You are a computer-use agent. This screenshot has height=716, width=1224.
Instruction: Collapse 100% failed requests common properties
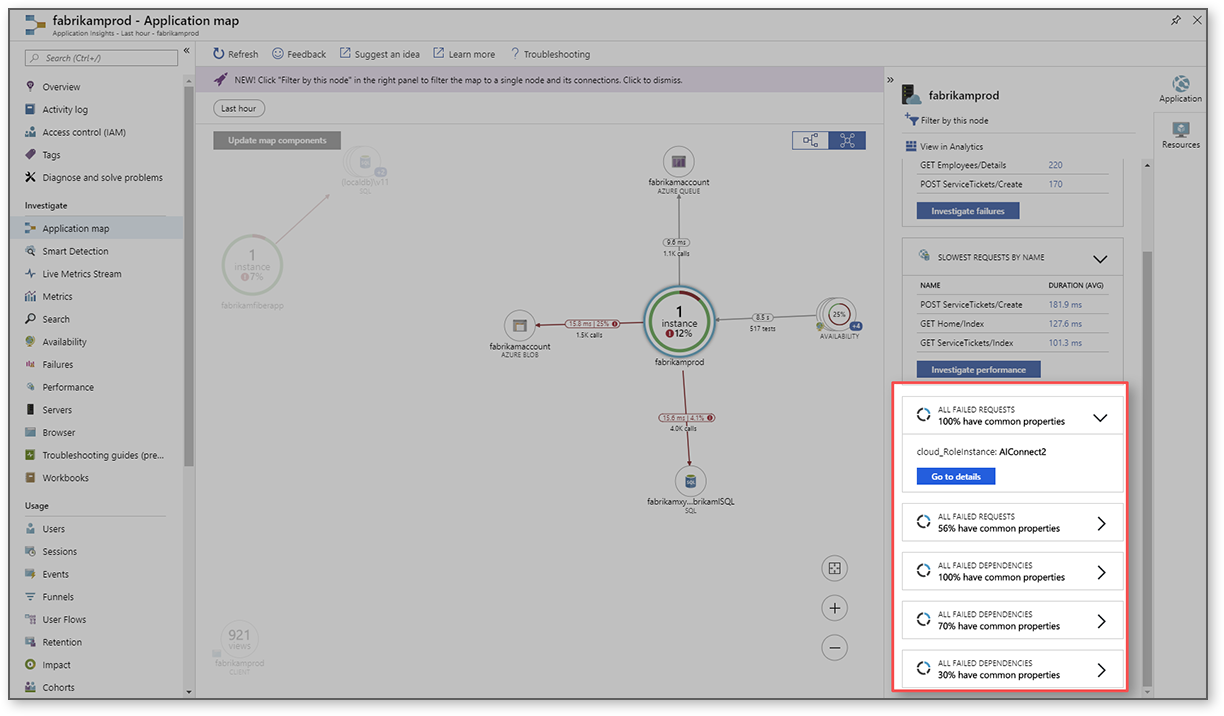click(1101, 416)
